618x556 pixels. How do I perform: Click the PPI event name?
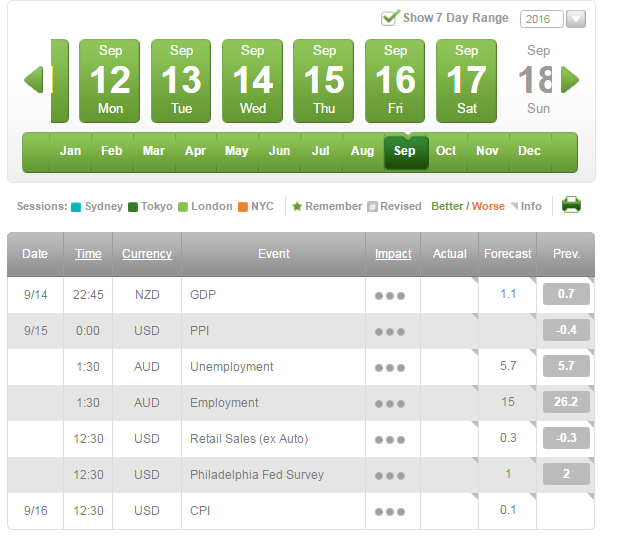click(x=199, y=331)
